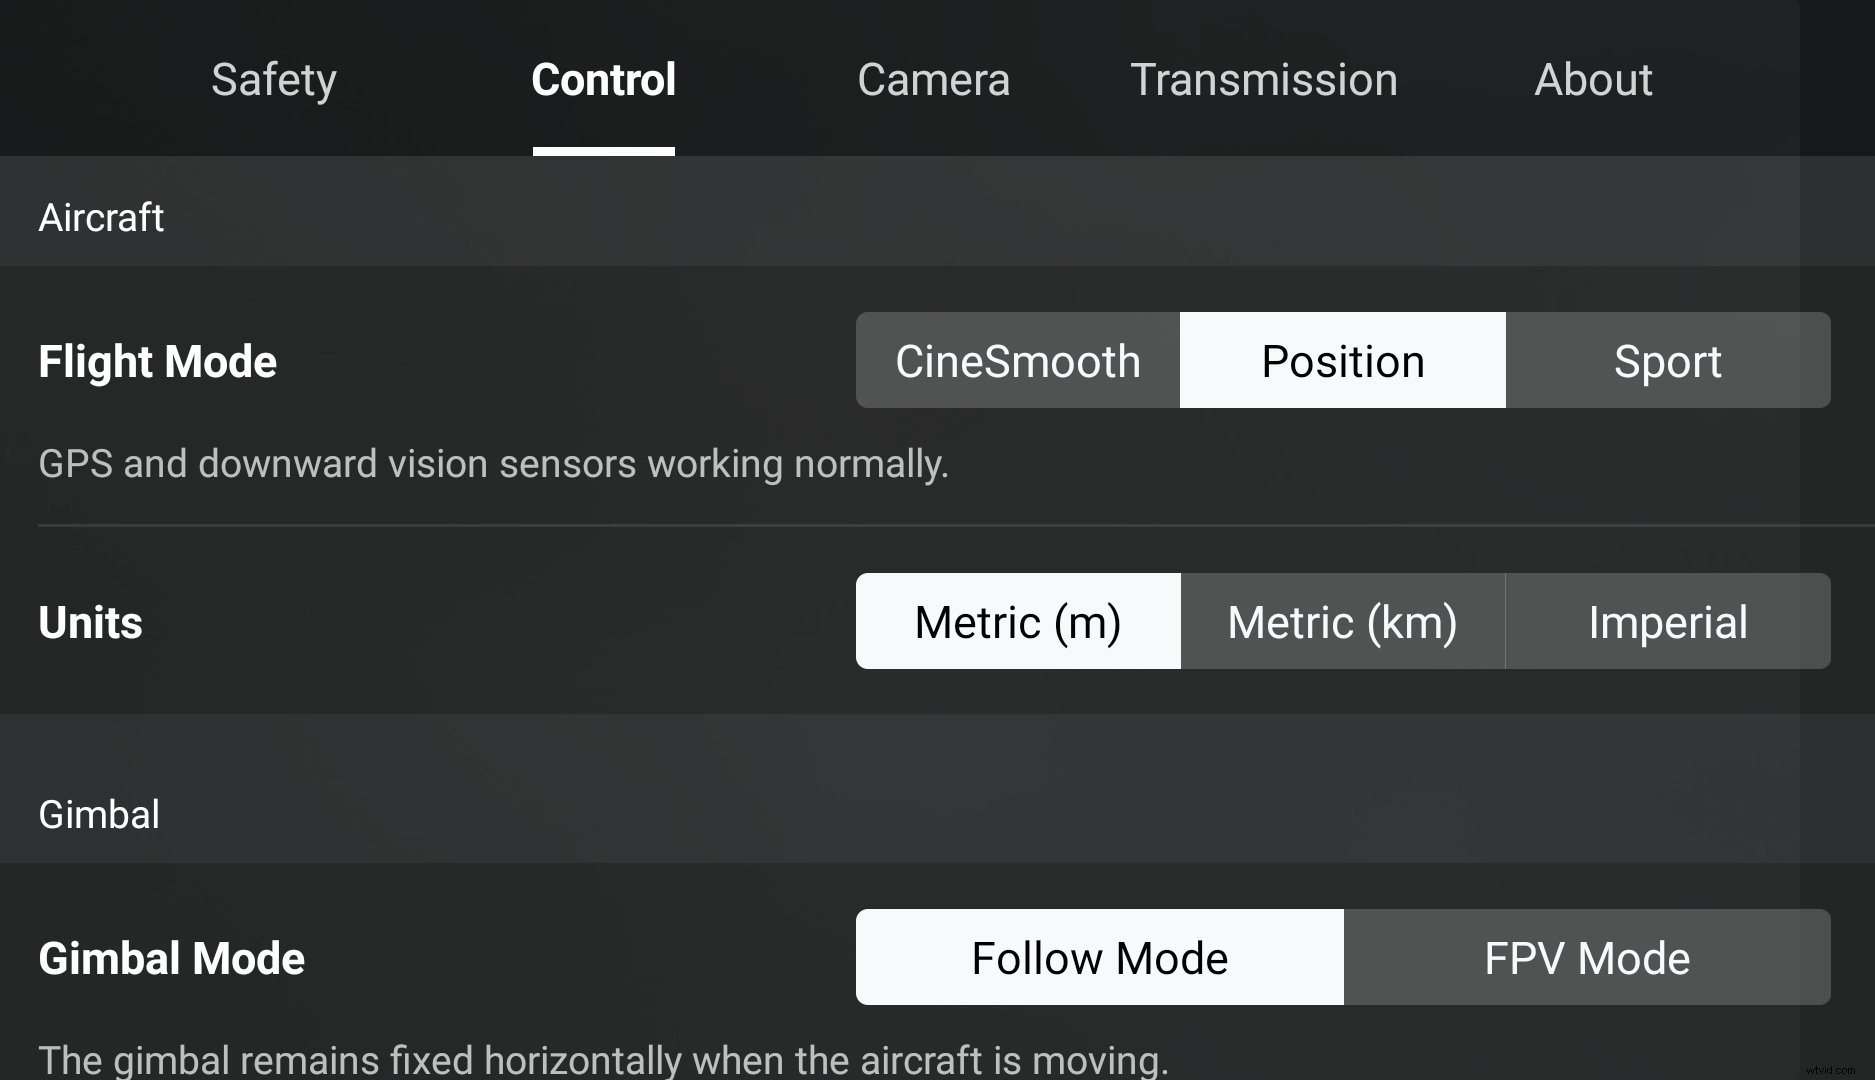Viewport: 1875px width, 1080px height.
Task: Select Position flight mode
Action: pyautogui.click(x=1343, y=361)
